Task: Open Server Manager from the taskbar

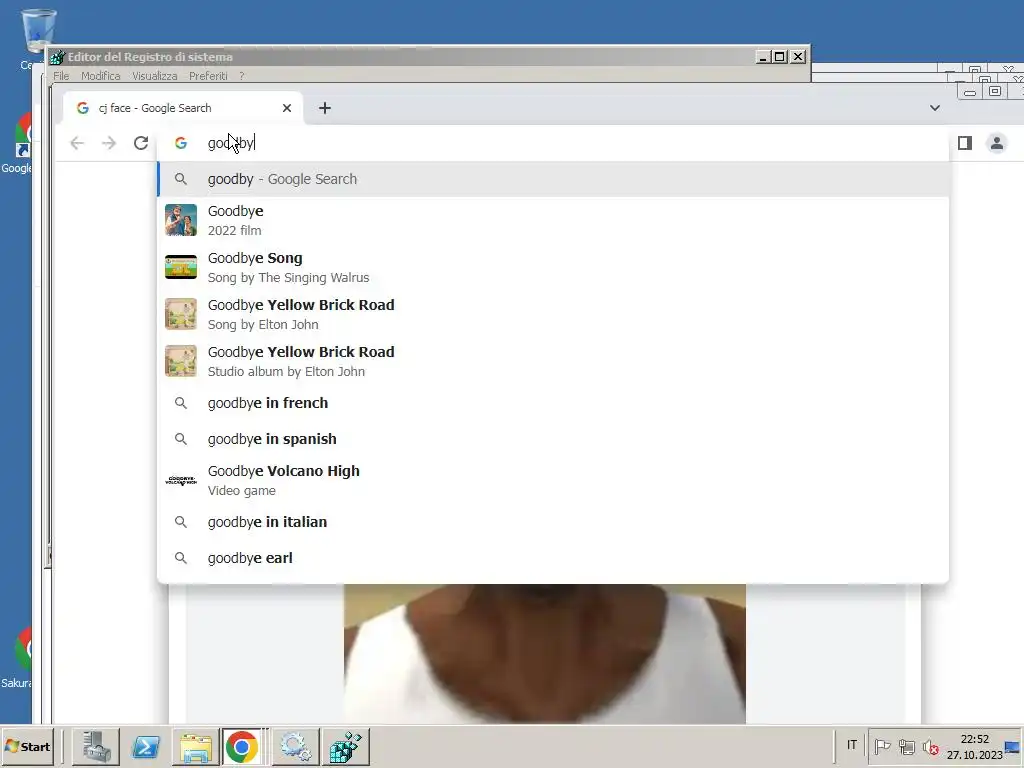Action: tap(96, 746)
